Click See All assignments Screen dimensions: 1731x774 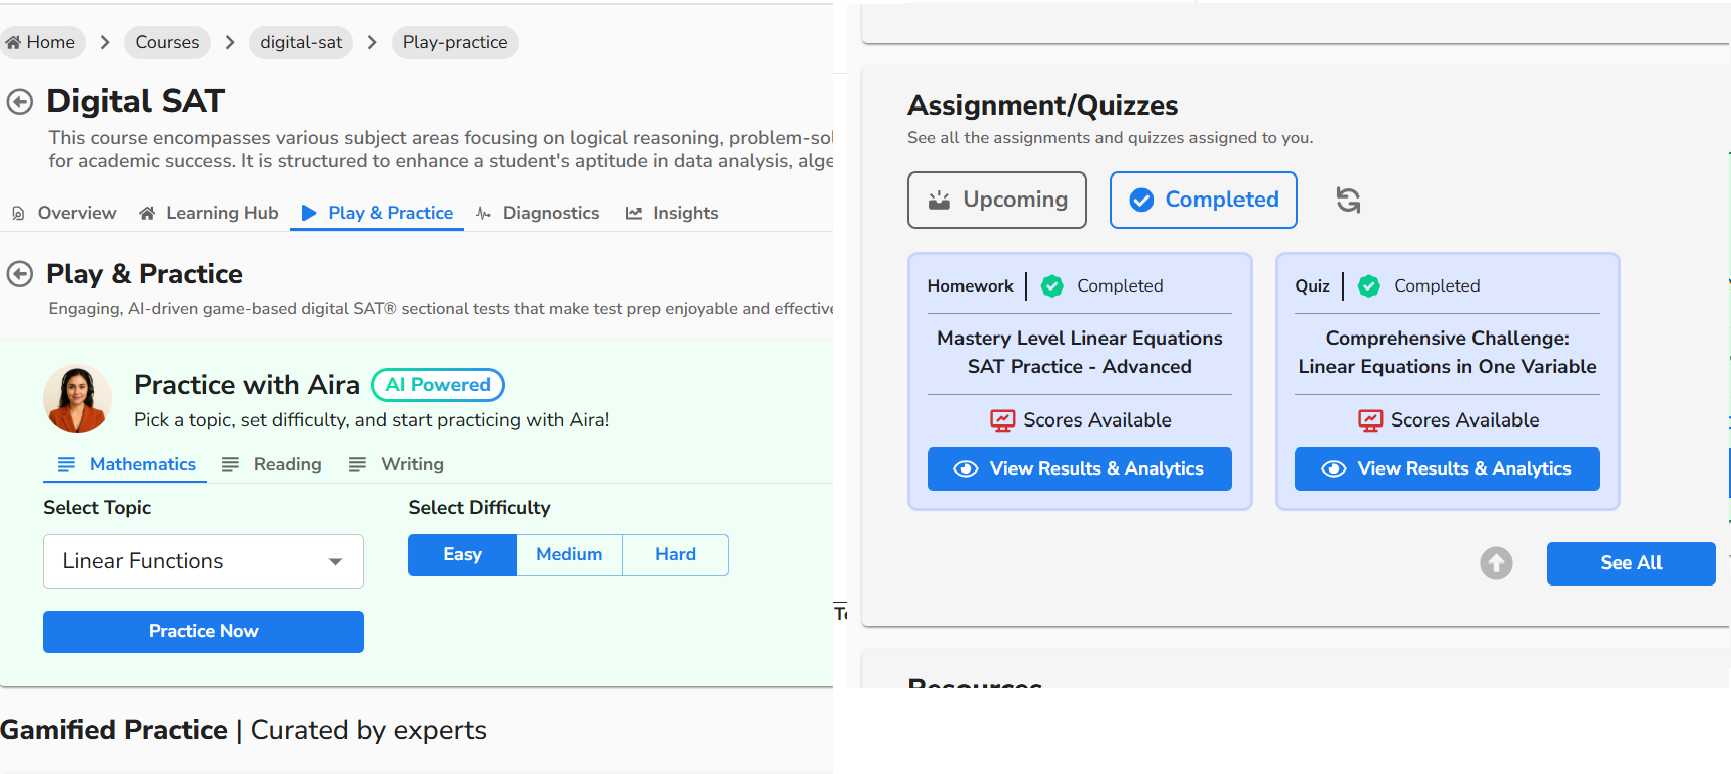tap(1631, 563)
